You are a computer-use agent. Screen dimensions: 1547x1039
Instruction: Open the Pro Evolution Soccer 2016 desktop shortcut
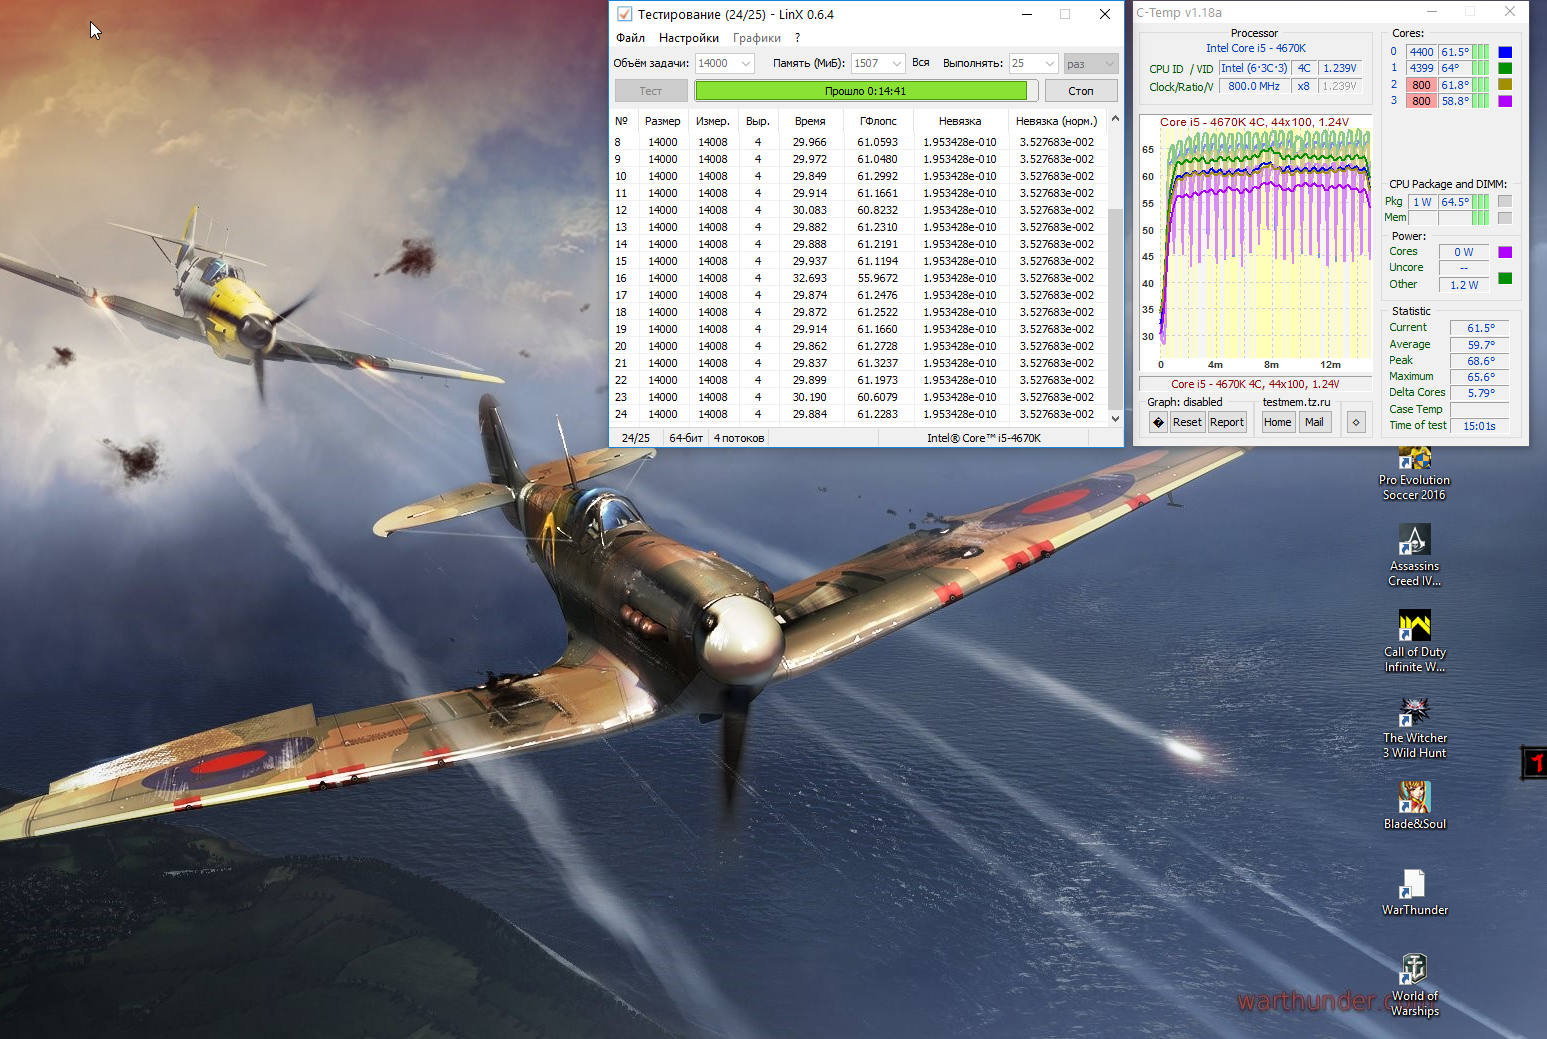coord(1414,474)
